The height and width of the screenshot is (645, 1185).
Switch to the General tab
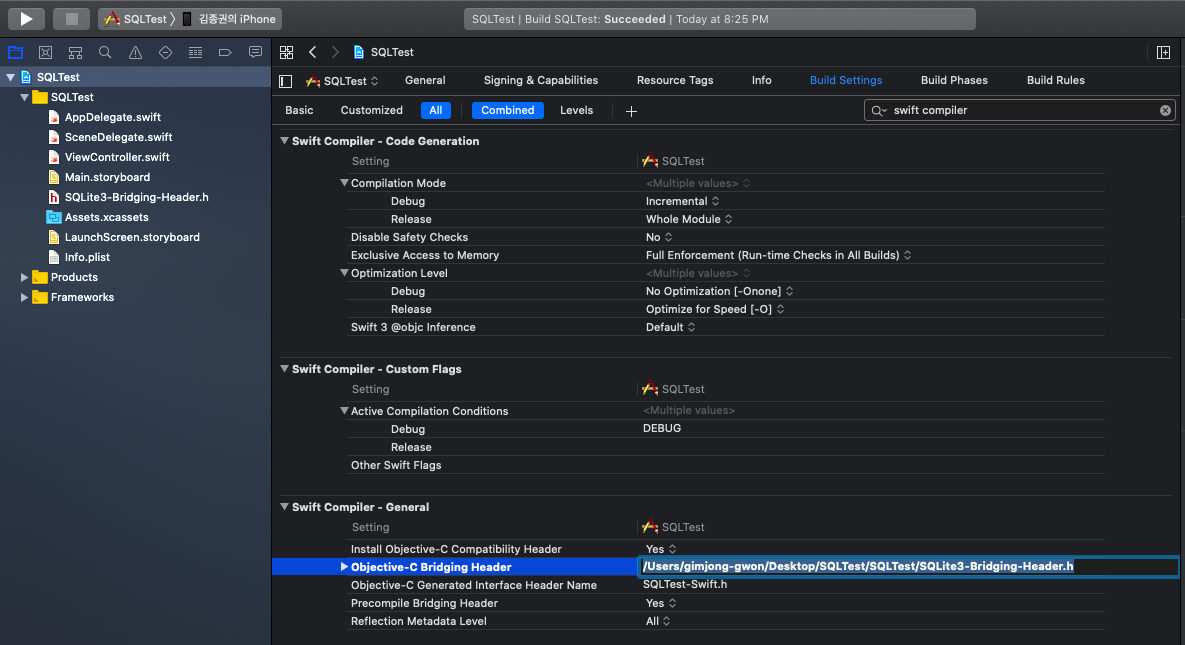tap(425, 80)
